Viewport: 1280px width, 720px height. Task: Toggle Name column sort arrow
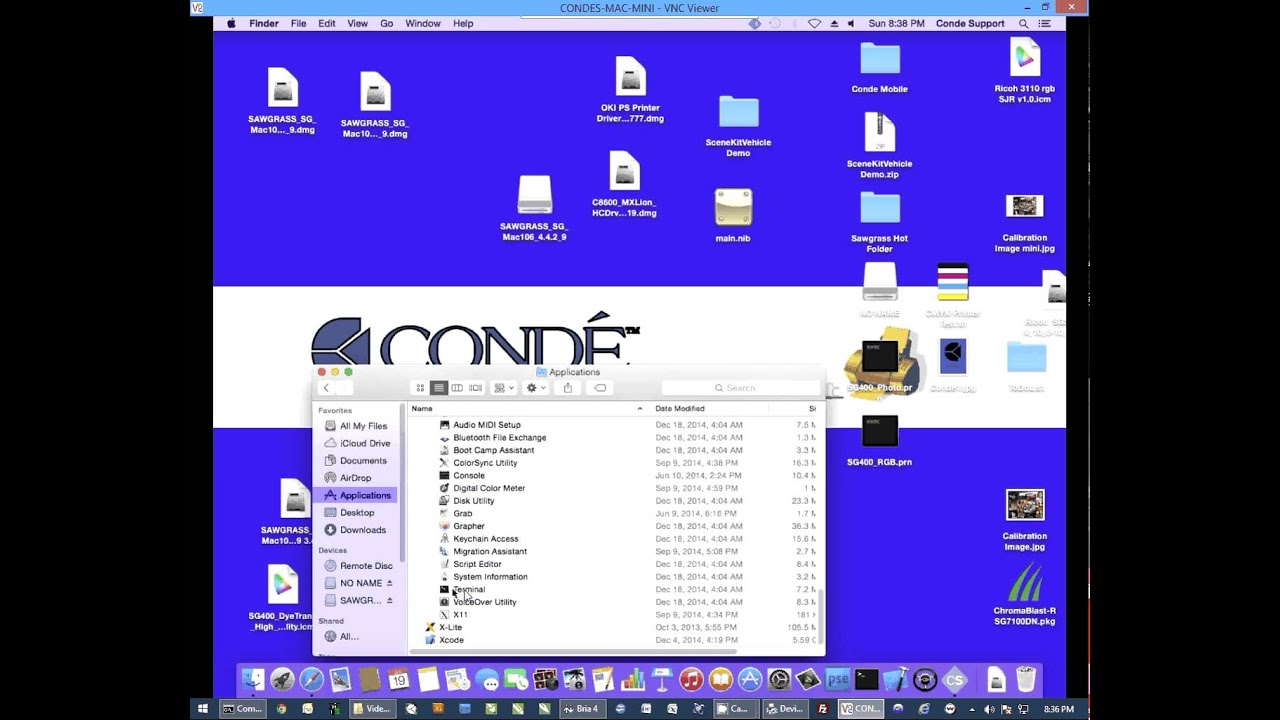pyautogui.click(x=640, y=408)
